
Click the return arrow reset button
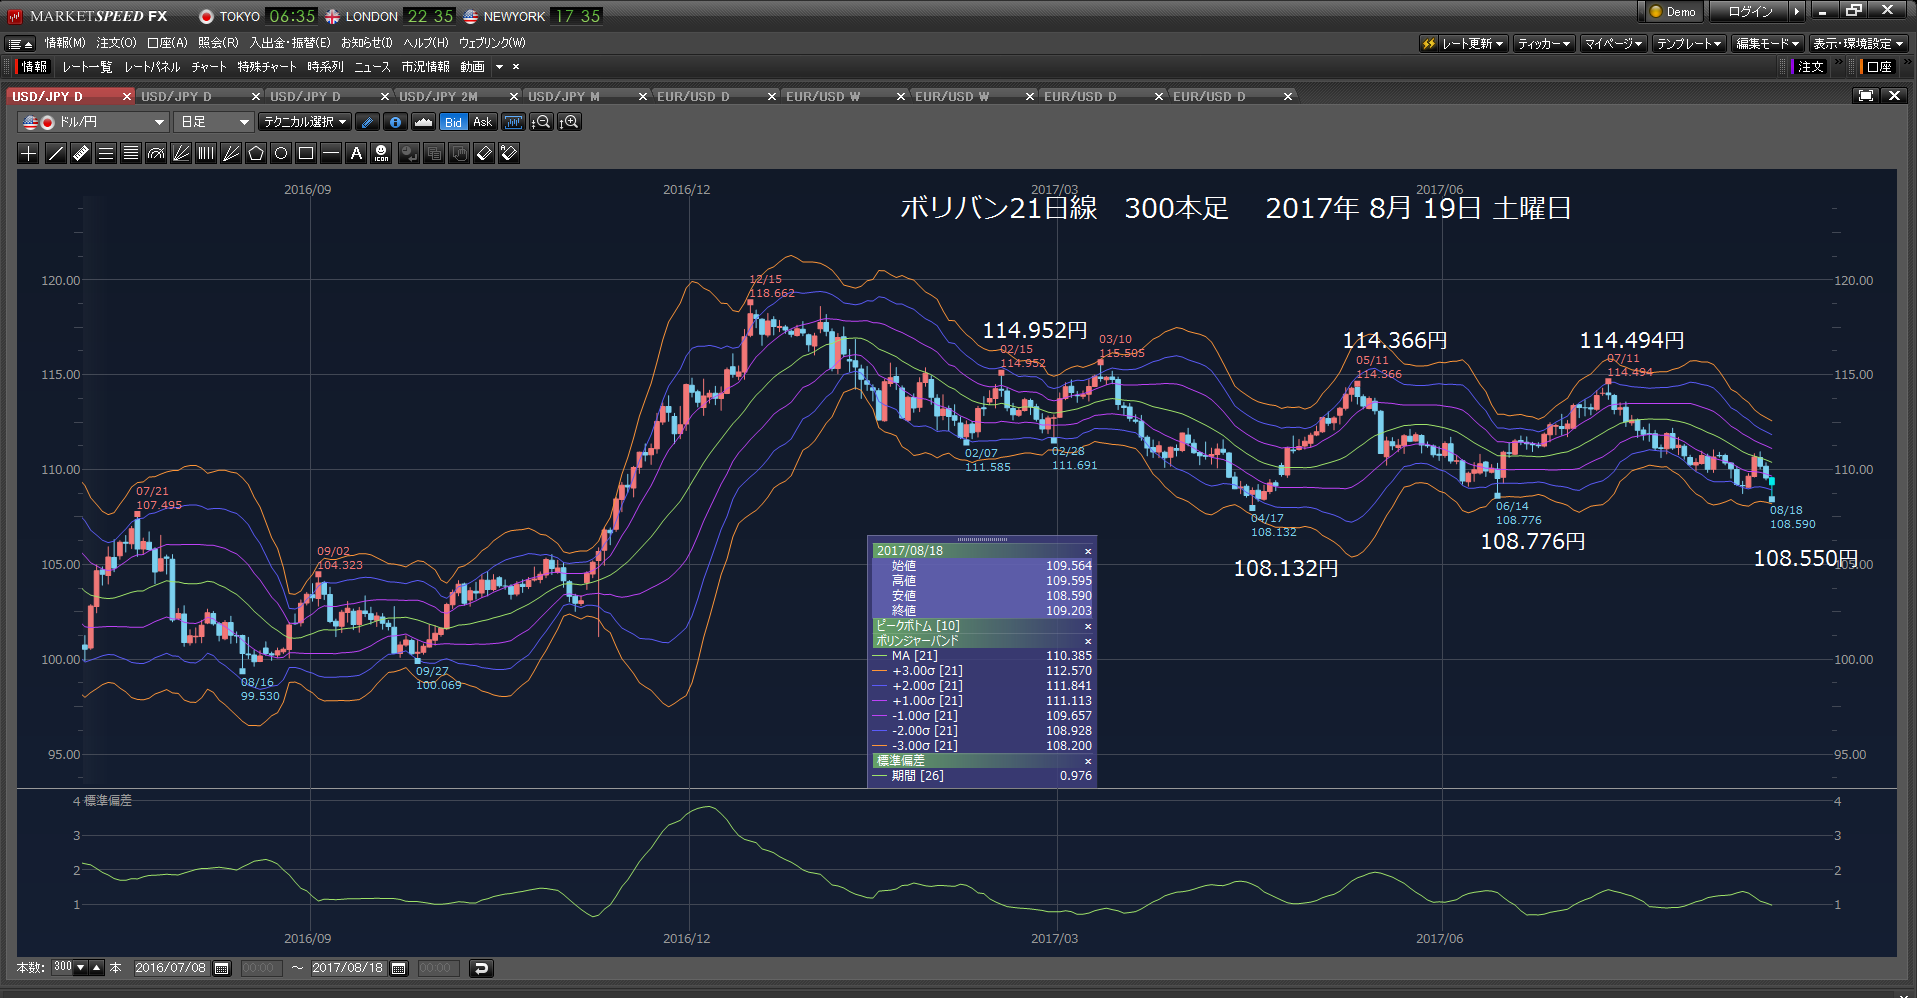481,968
